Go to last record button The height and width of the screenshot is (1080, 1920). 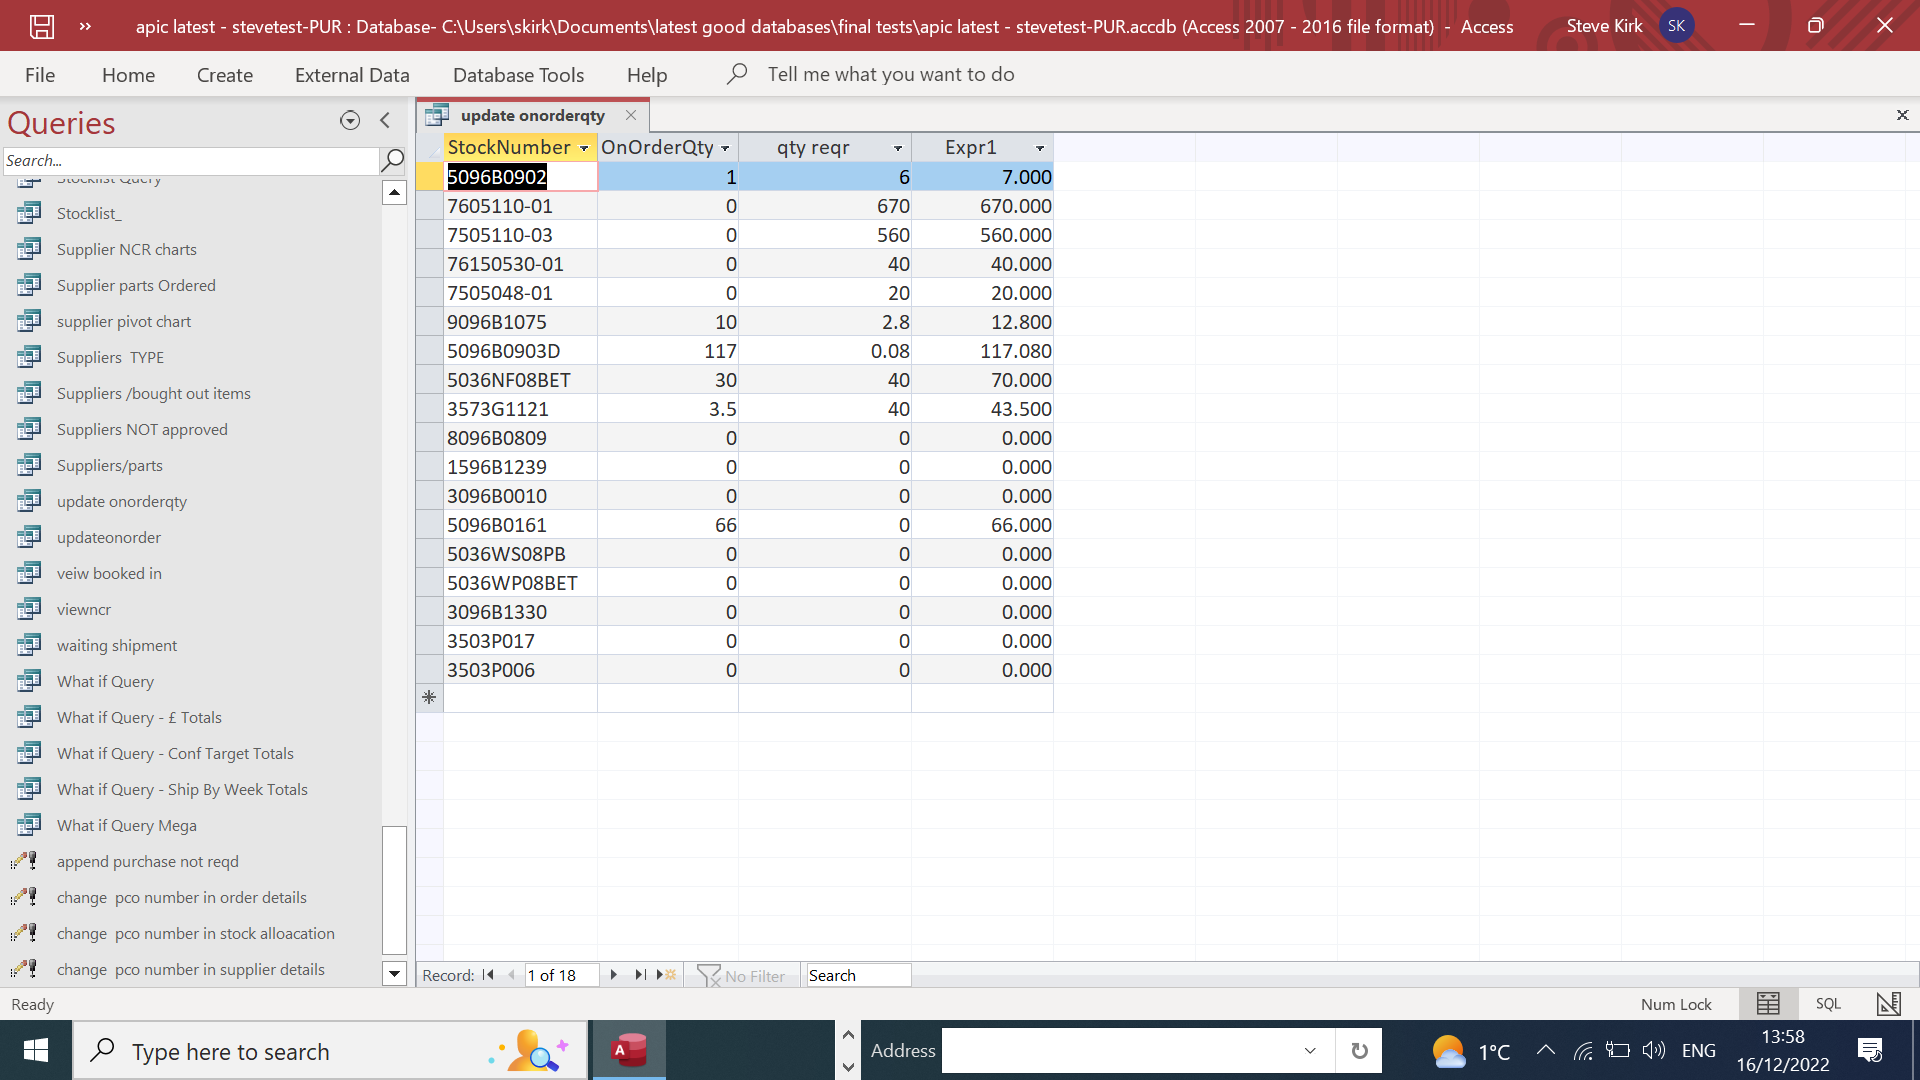pyautogui.click(x=640, y=975)
